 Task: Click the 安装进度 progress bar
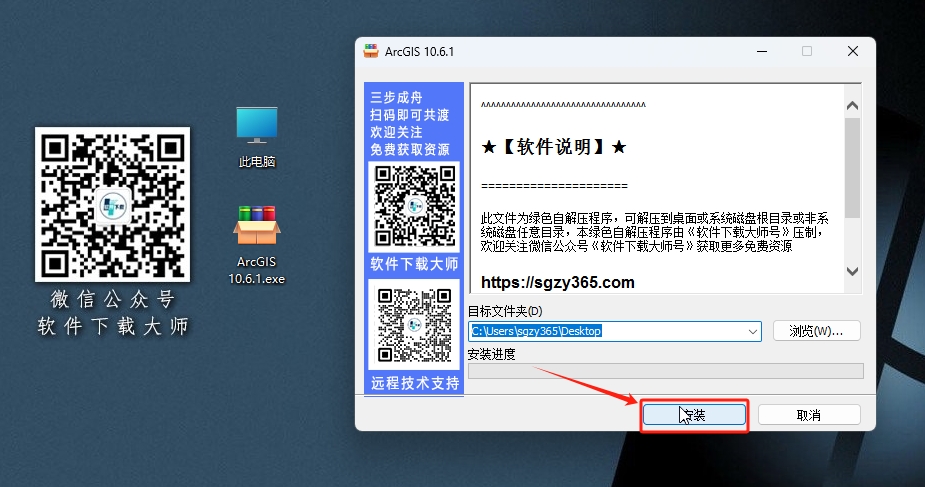(x=665, y=371)
